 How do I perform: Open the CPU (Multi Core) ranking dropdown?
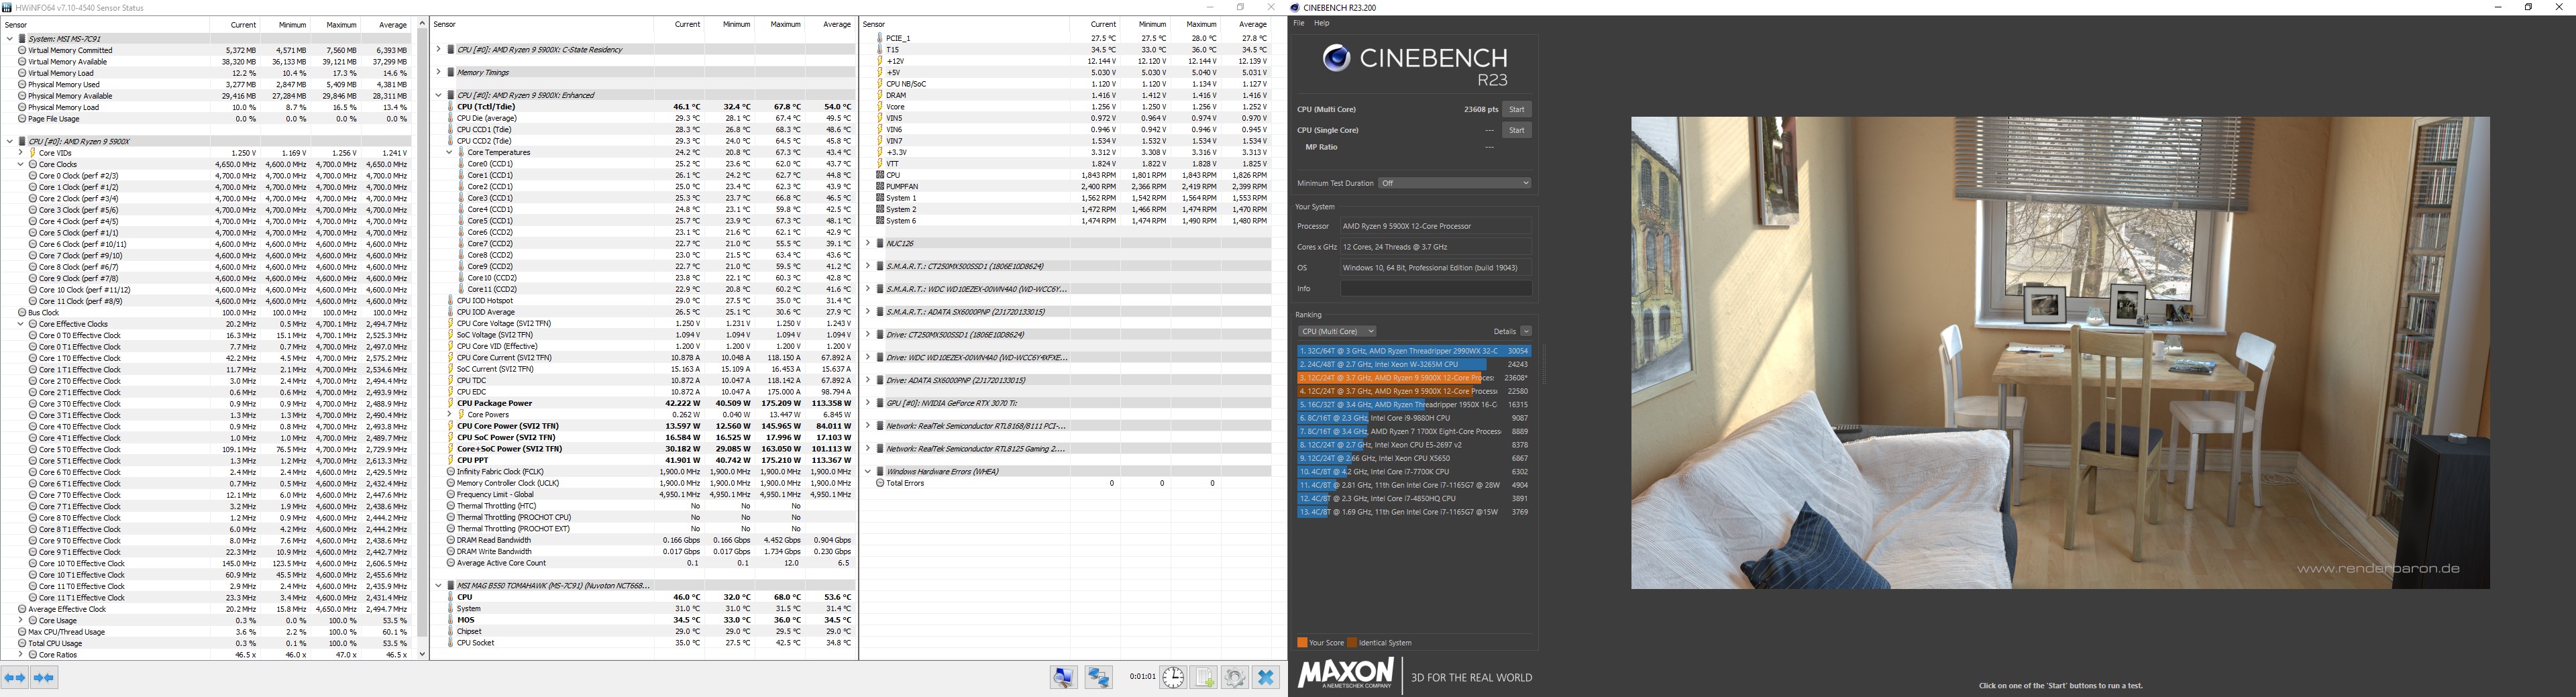click(1337, 331)
